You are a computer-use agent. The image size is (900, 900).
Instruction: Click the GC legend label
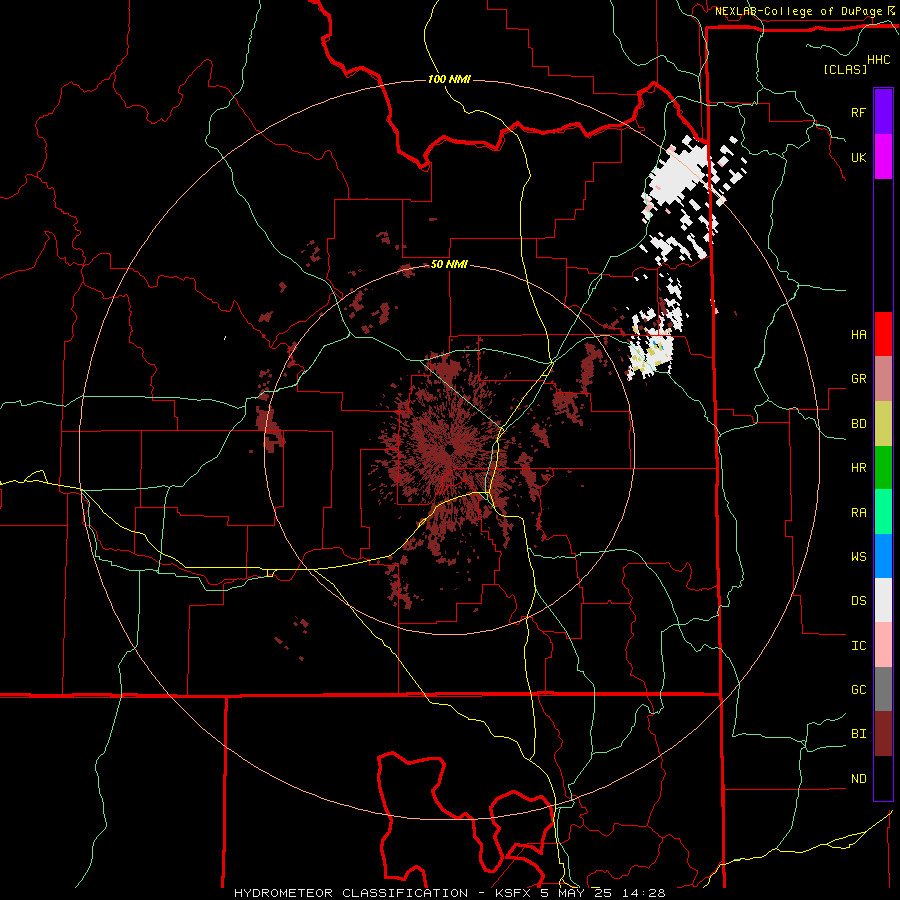(x=858, y=689)
